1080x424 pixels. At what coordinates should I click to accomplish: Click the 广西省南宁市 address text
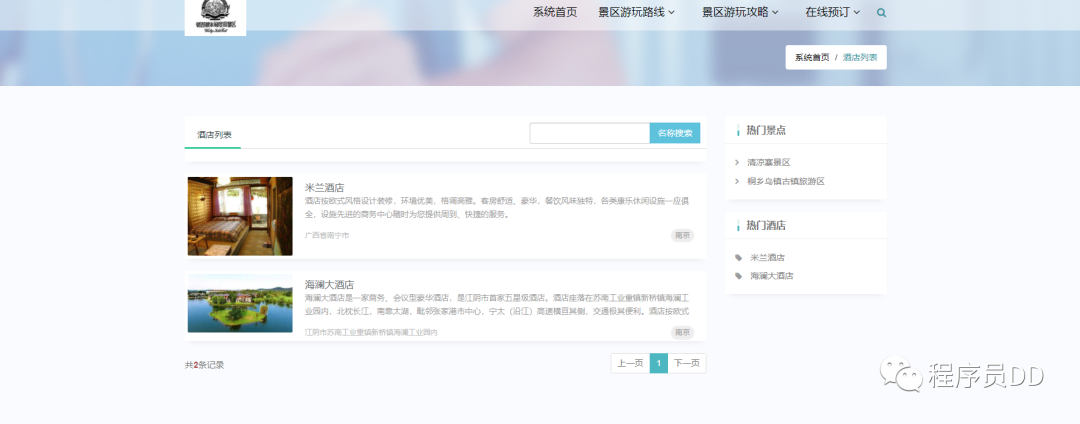327,235
